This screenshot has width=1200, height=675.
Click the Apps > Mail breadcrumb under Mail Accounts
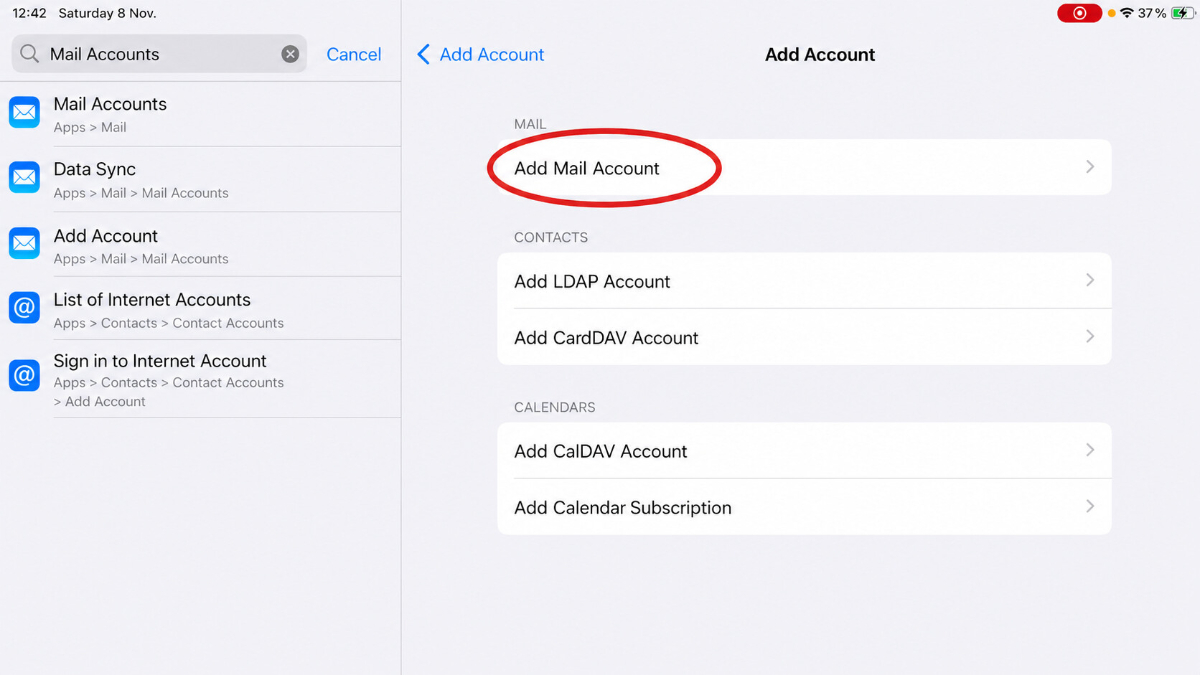click(x=90, y=127)
